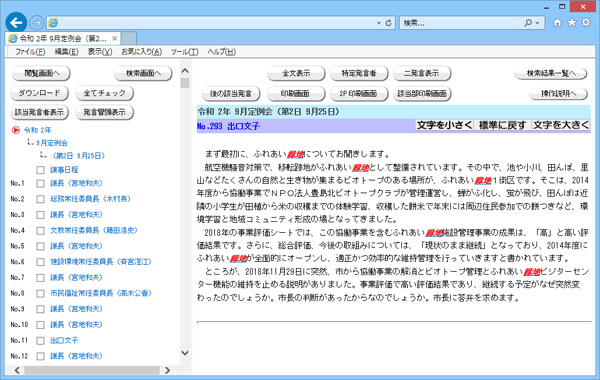Open No.2 総務常任委員長 speaker link
The width and height of the screenshot is (600, 380).
click(x=90, y=199)
